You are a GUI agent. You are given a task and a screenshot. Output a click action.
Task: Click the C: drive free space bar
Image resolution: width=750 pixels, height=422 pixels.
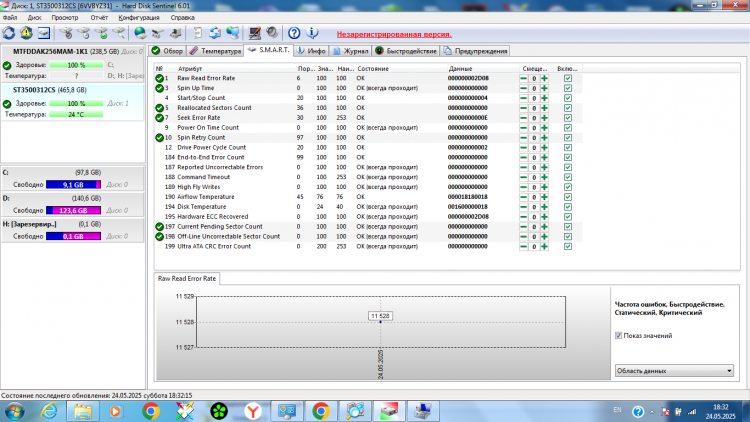coord(73,185)
